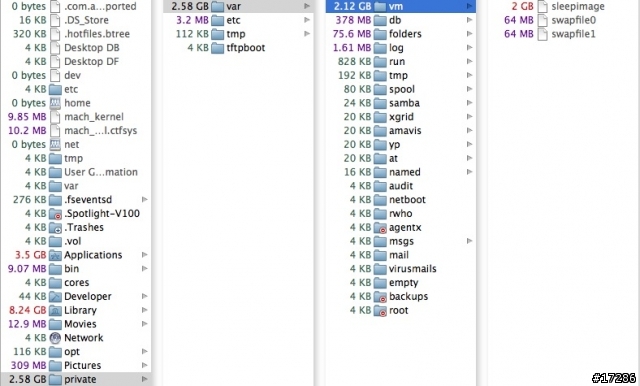
Task: Select the amavis folder name
Action: pyautogui.click(x=405, y=131)
